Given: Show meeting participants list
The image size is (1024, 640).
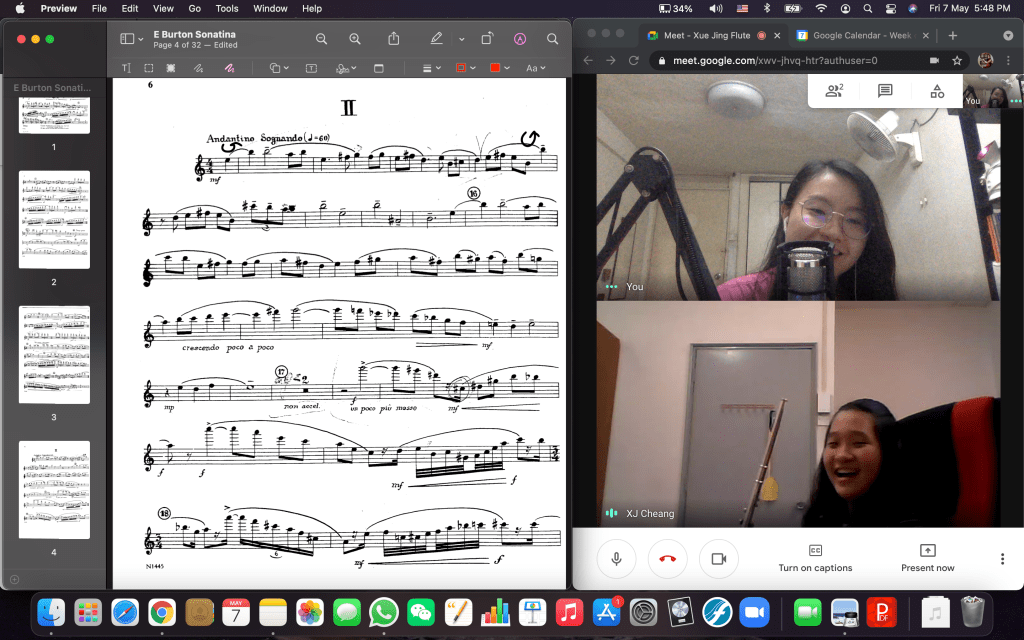Looking at the screenshot, I should (833, 91).
